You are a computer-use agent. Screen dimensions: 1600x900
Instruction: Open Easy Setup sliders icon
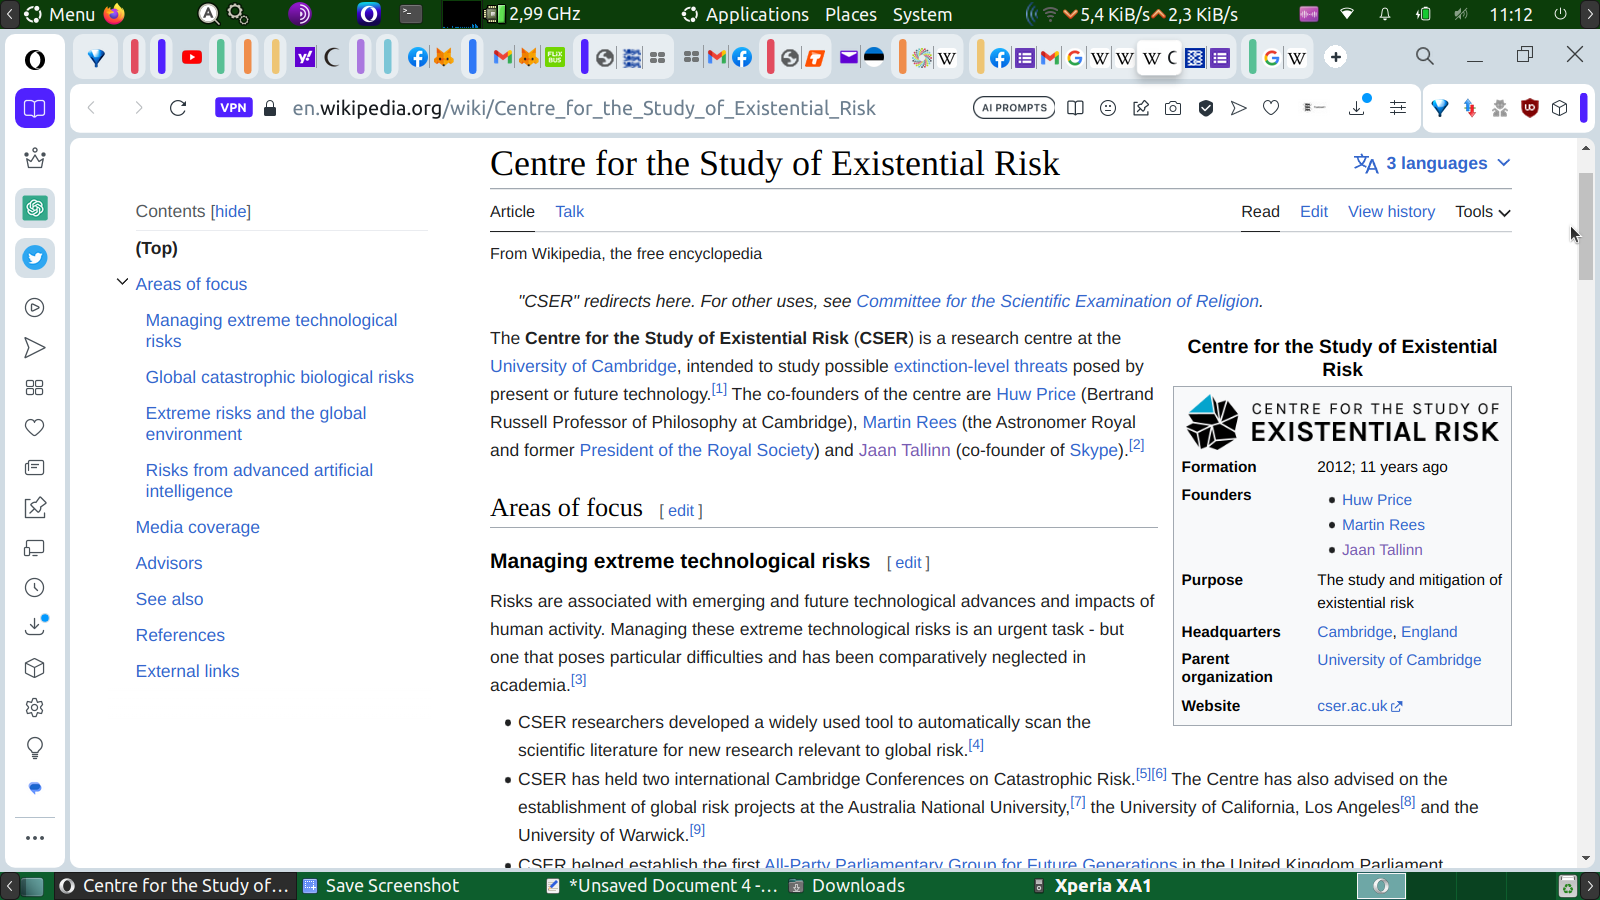[1398, 108]
